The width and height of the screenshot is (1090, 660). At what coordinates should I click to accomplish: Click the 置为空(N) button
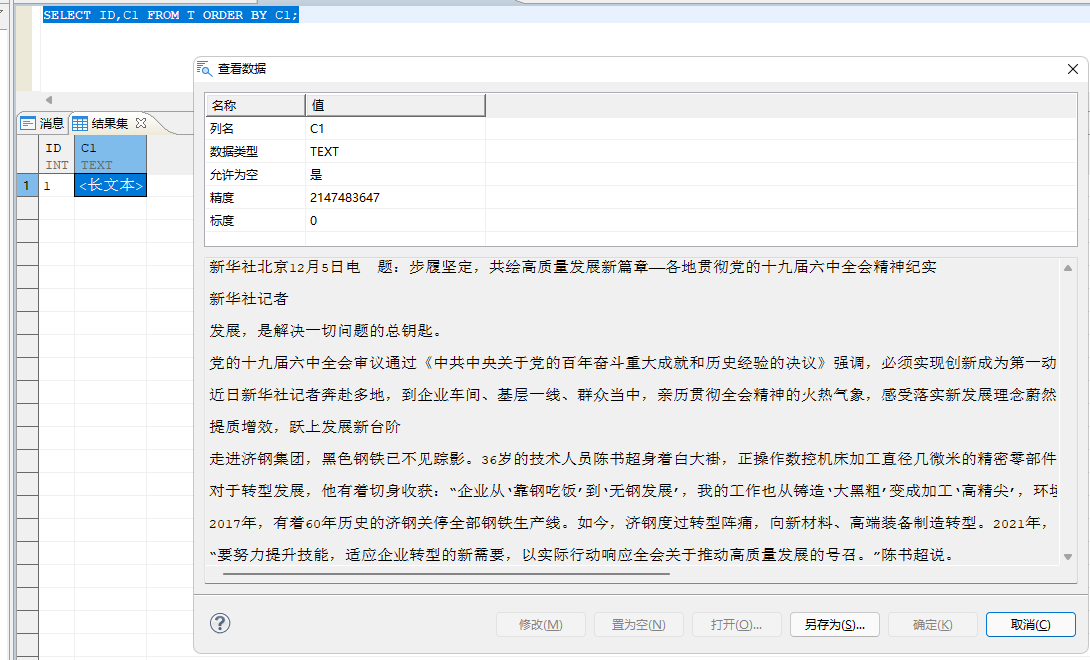[639, 625]
